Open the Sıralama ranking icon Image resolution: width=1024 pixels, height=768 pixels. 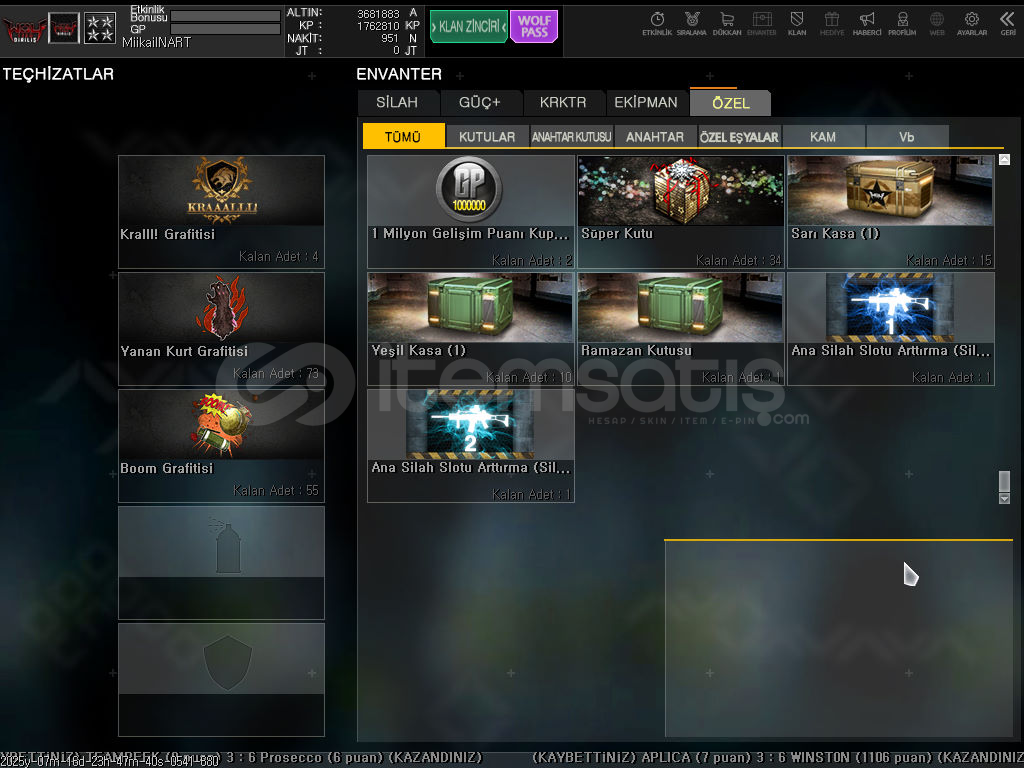pos(692,24)
